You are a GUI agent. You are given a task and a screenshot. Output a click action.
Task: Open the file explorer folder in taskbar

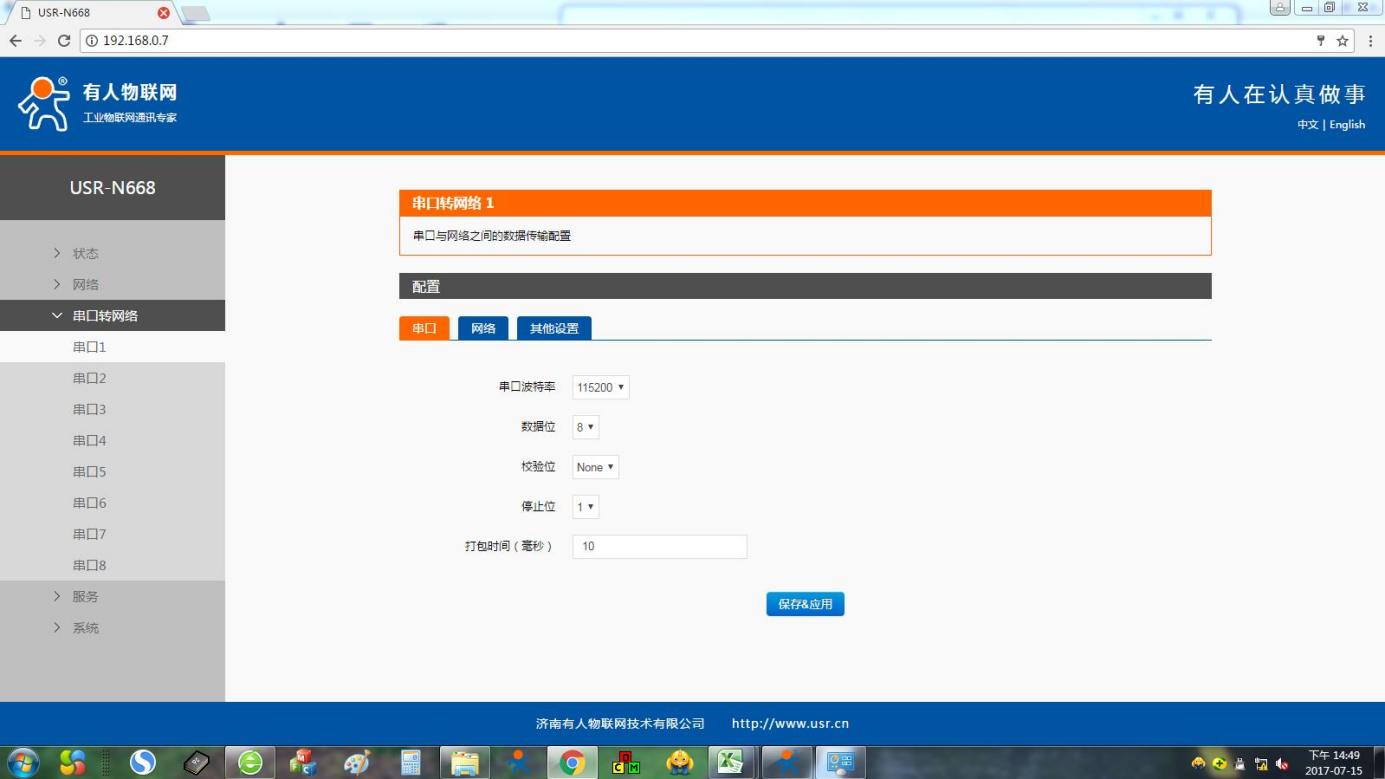coord(465,763)
